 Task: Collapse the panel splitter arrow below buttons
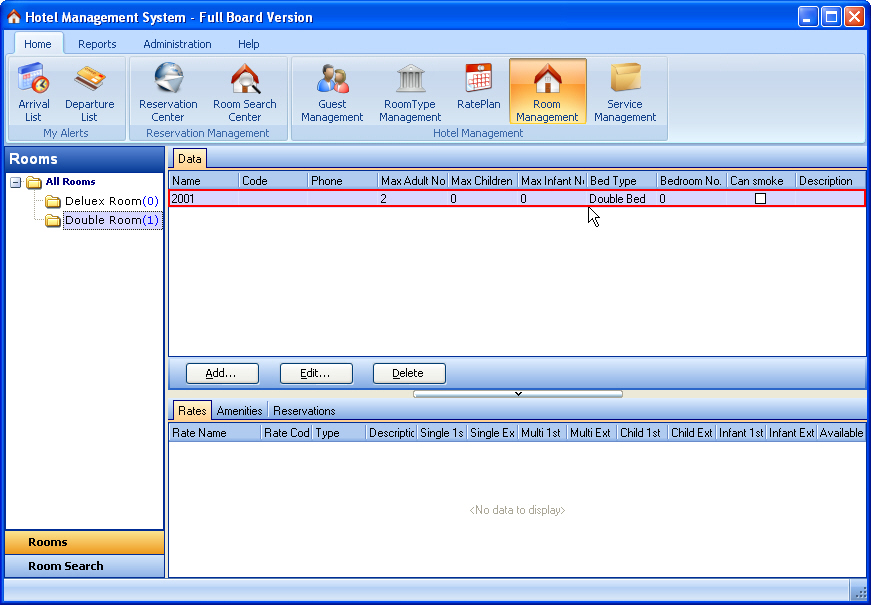[x=518, y=394]
